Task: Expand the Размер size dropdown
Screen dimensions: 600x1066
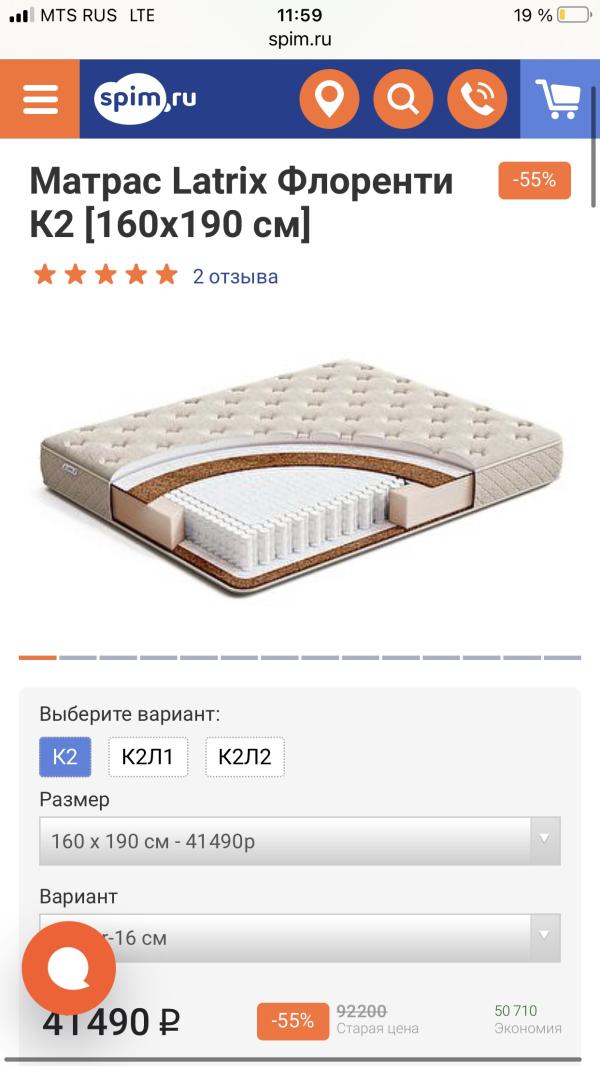Action: tap(290, 841)
